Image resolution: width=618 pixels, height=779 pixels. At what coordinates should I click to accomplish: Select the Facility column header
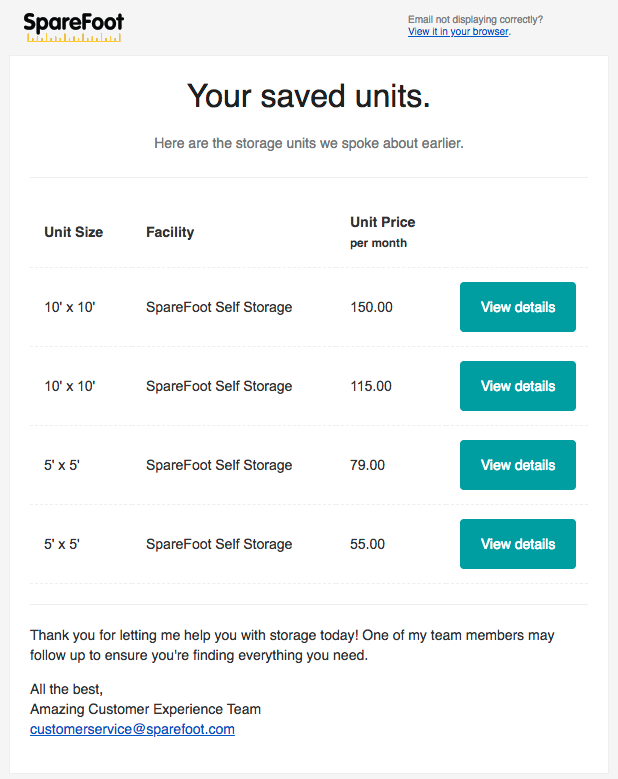[x=170, y=232]
